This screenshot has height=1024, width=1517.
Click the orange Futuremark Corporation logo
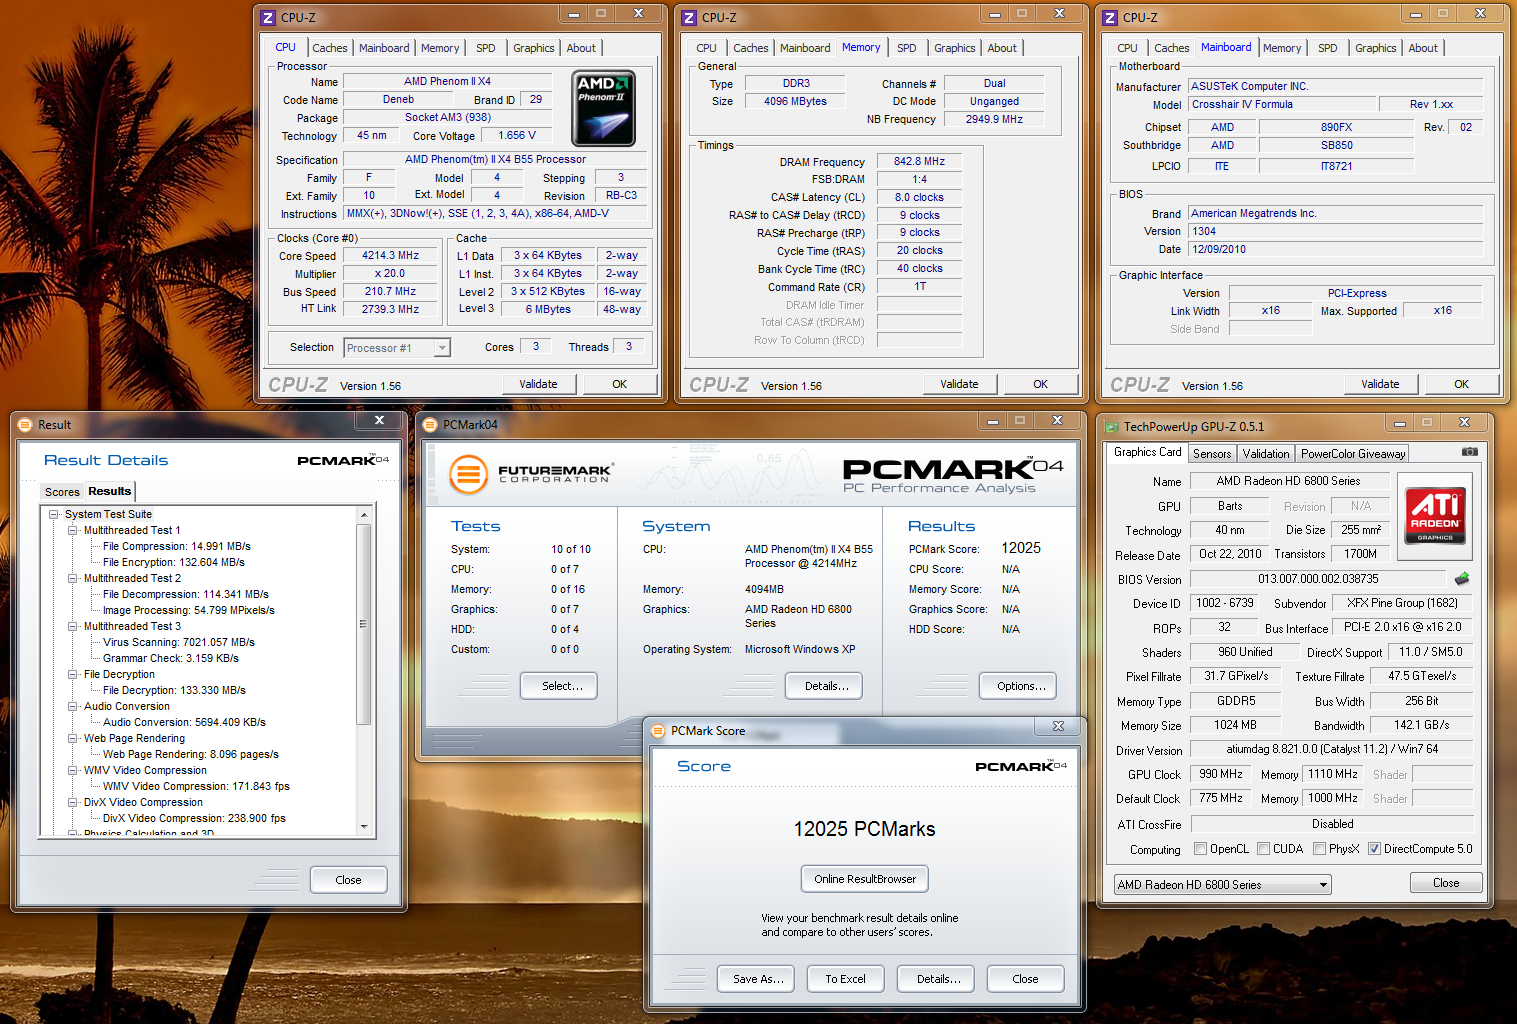tap(468, 474)
